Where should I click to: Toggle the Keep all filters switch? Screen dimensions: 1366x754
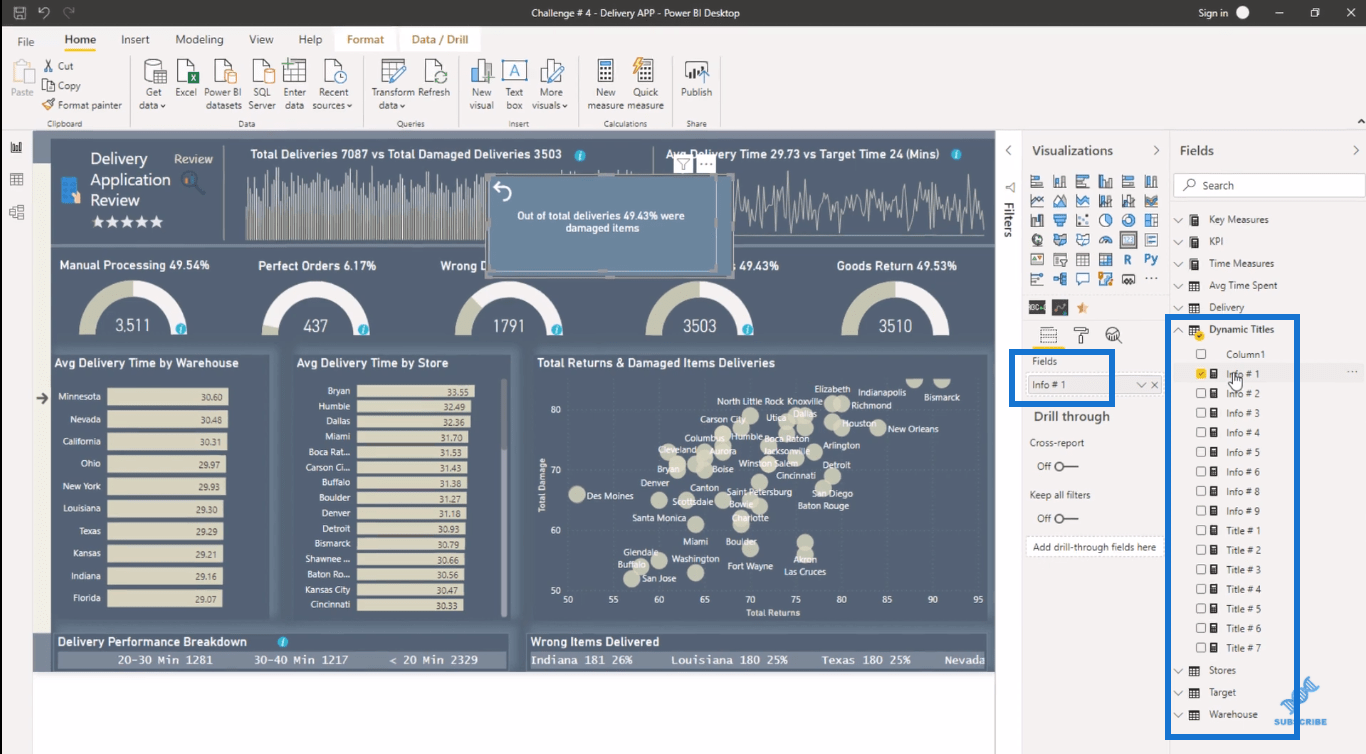[x=1066, y=518]
